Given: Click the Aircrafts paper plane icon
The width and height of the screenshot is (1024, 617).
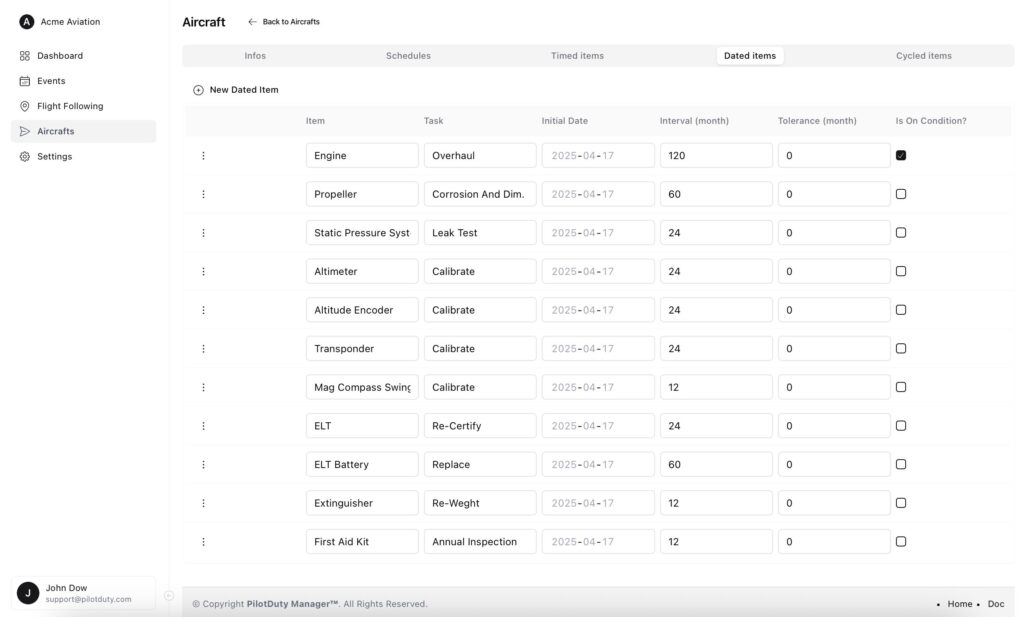Looking at the screenshot, I should (25, 131).
